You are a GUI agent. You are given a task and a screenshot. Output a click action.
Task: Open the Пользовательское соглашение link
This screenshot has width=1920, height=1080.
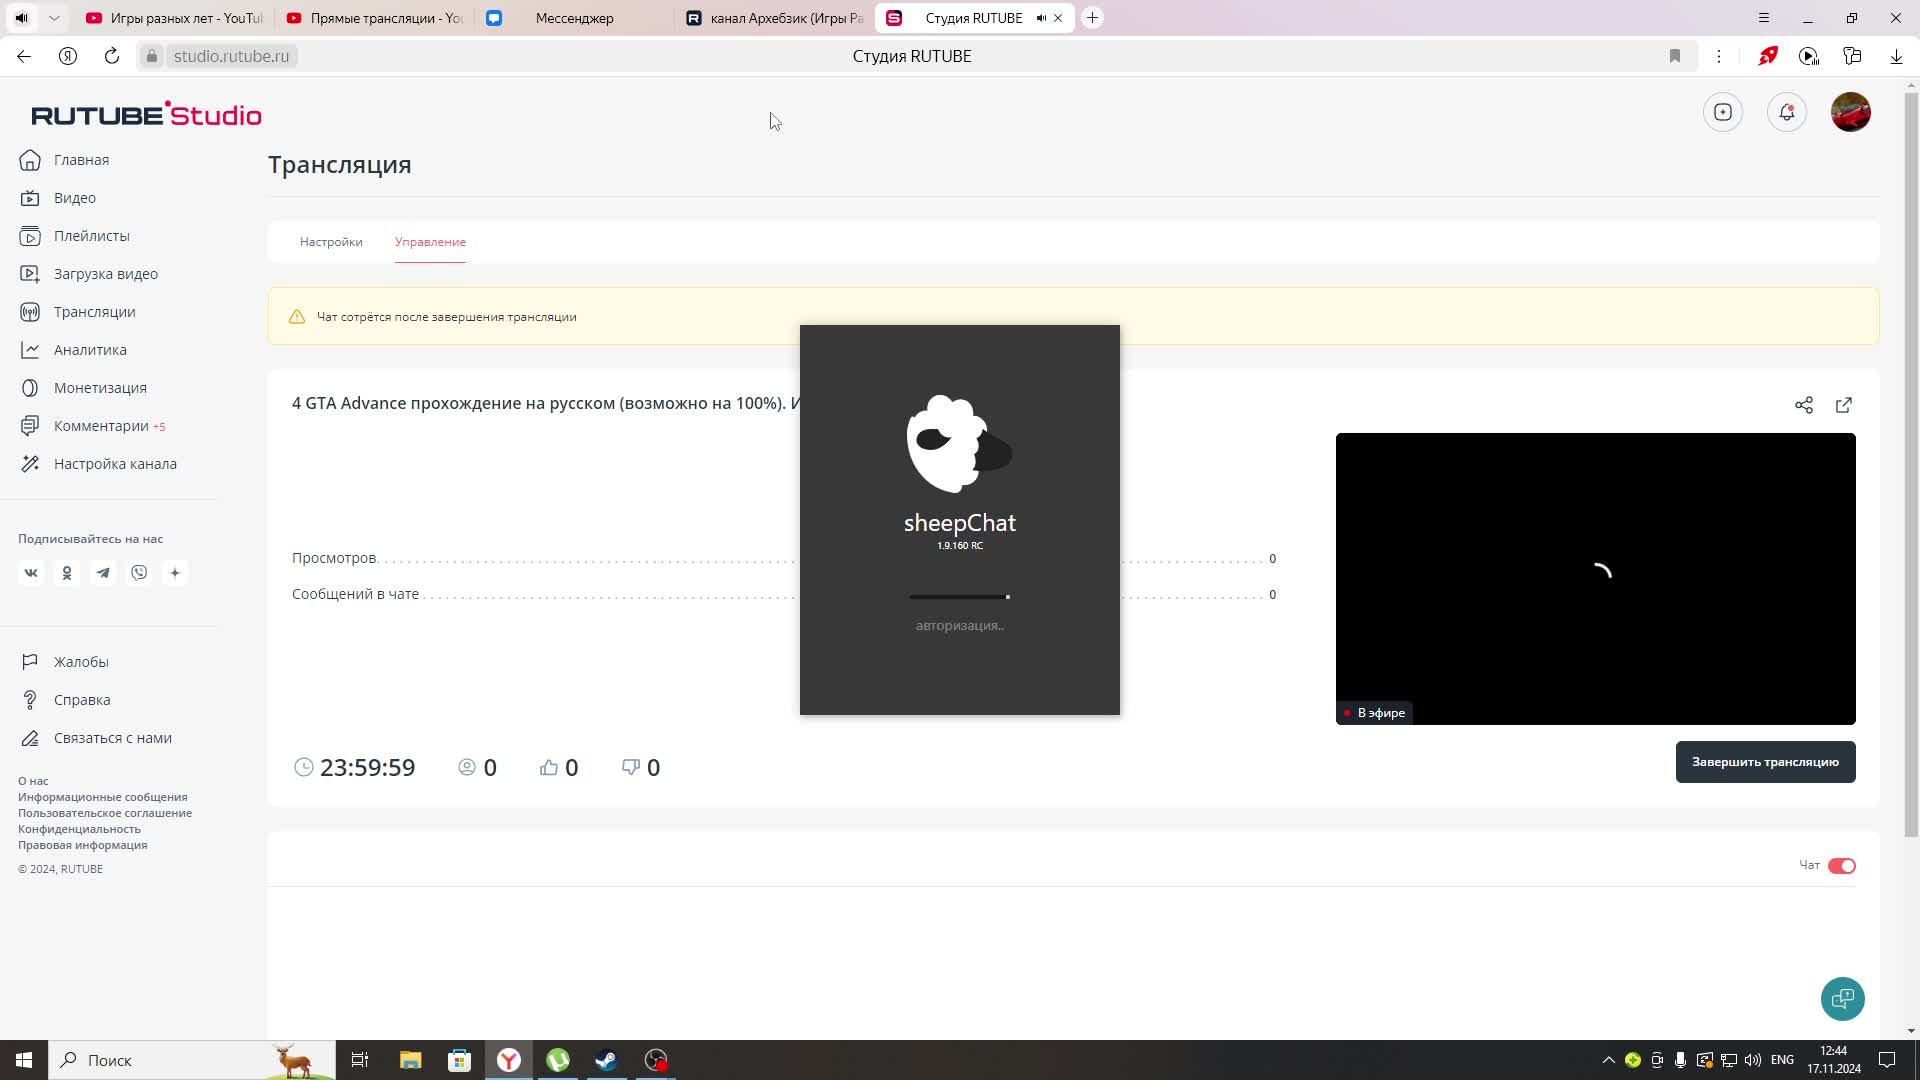click(x=105, y=813)
